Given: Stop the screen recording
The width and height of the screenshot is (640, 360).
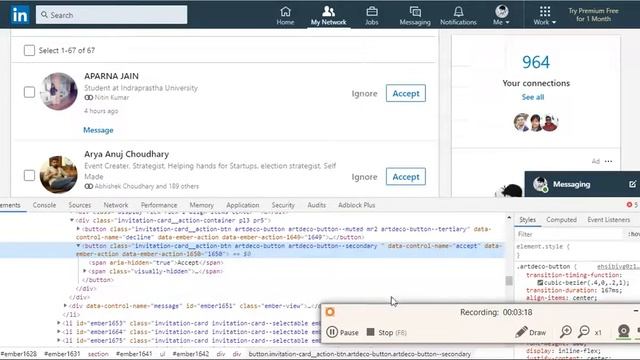Looking at the screenshot, I should [x=387, y=332].
